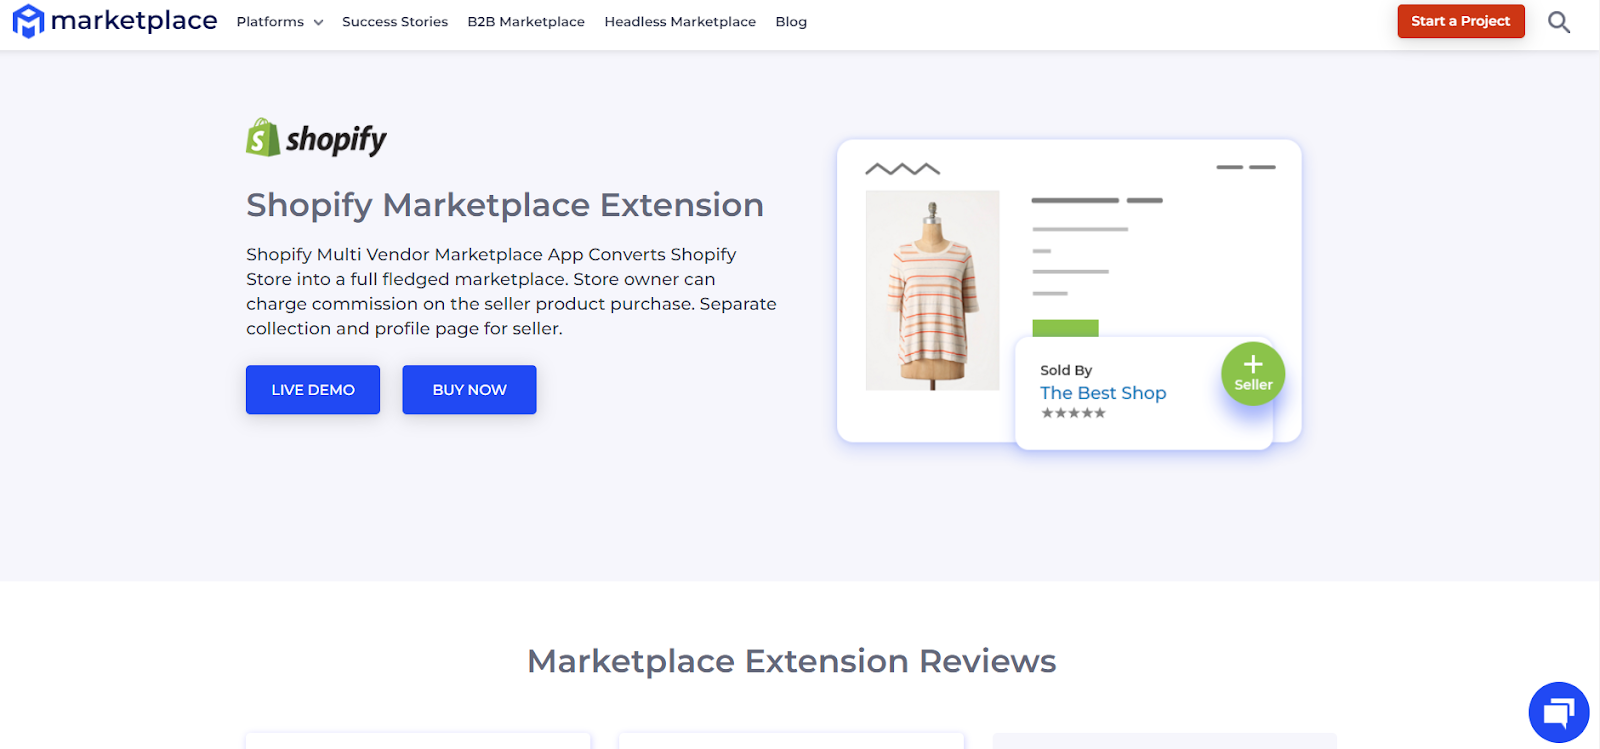Click the Sold By label

(1066, 370)
